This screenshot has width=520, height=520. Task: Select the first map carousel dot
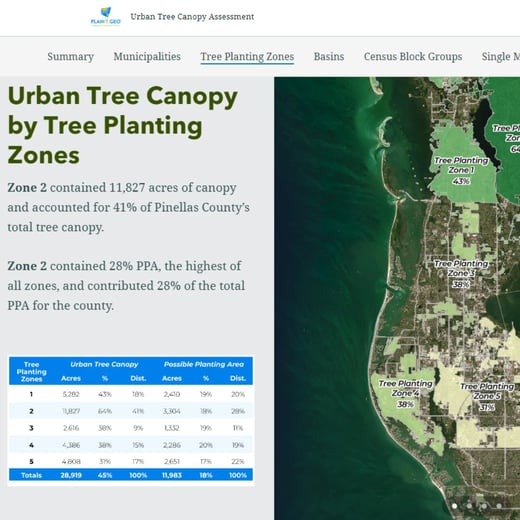[454, 506]
